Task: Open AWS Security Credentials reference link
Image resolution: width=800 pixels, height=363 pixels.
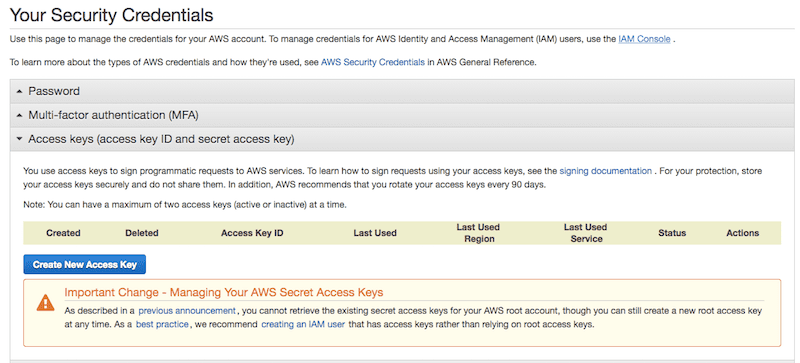Action: (x=372, y=62)
